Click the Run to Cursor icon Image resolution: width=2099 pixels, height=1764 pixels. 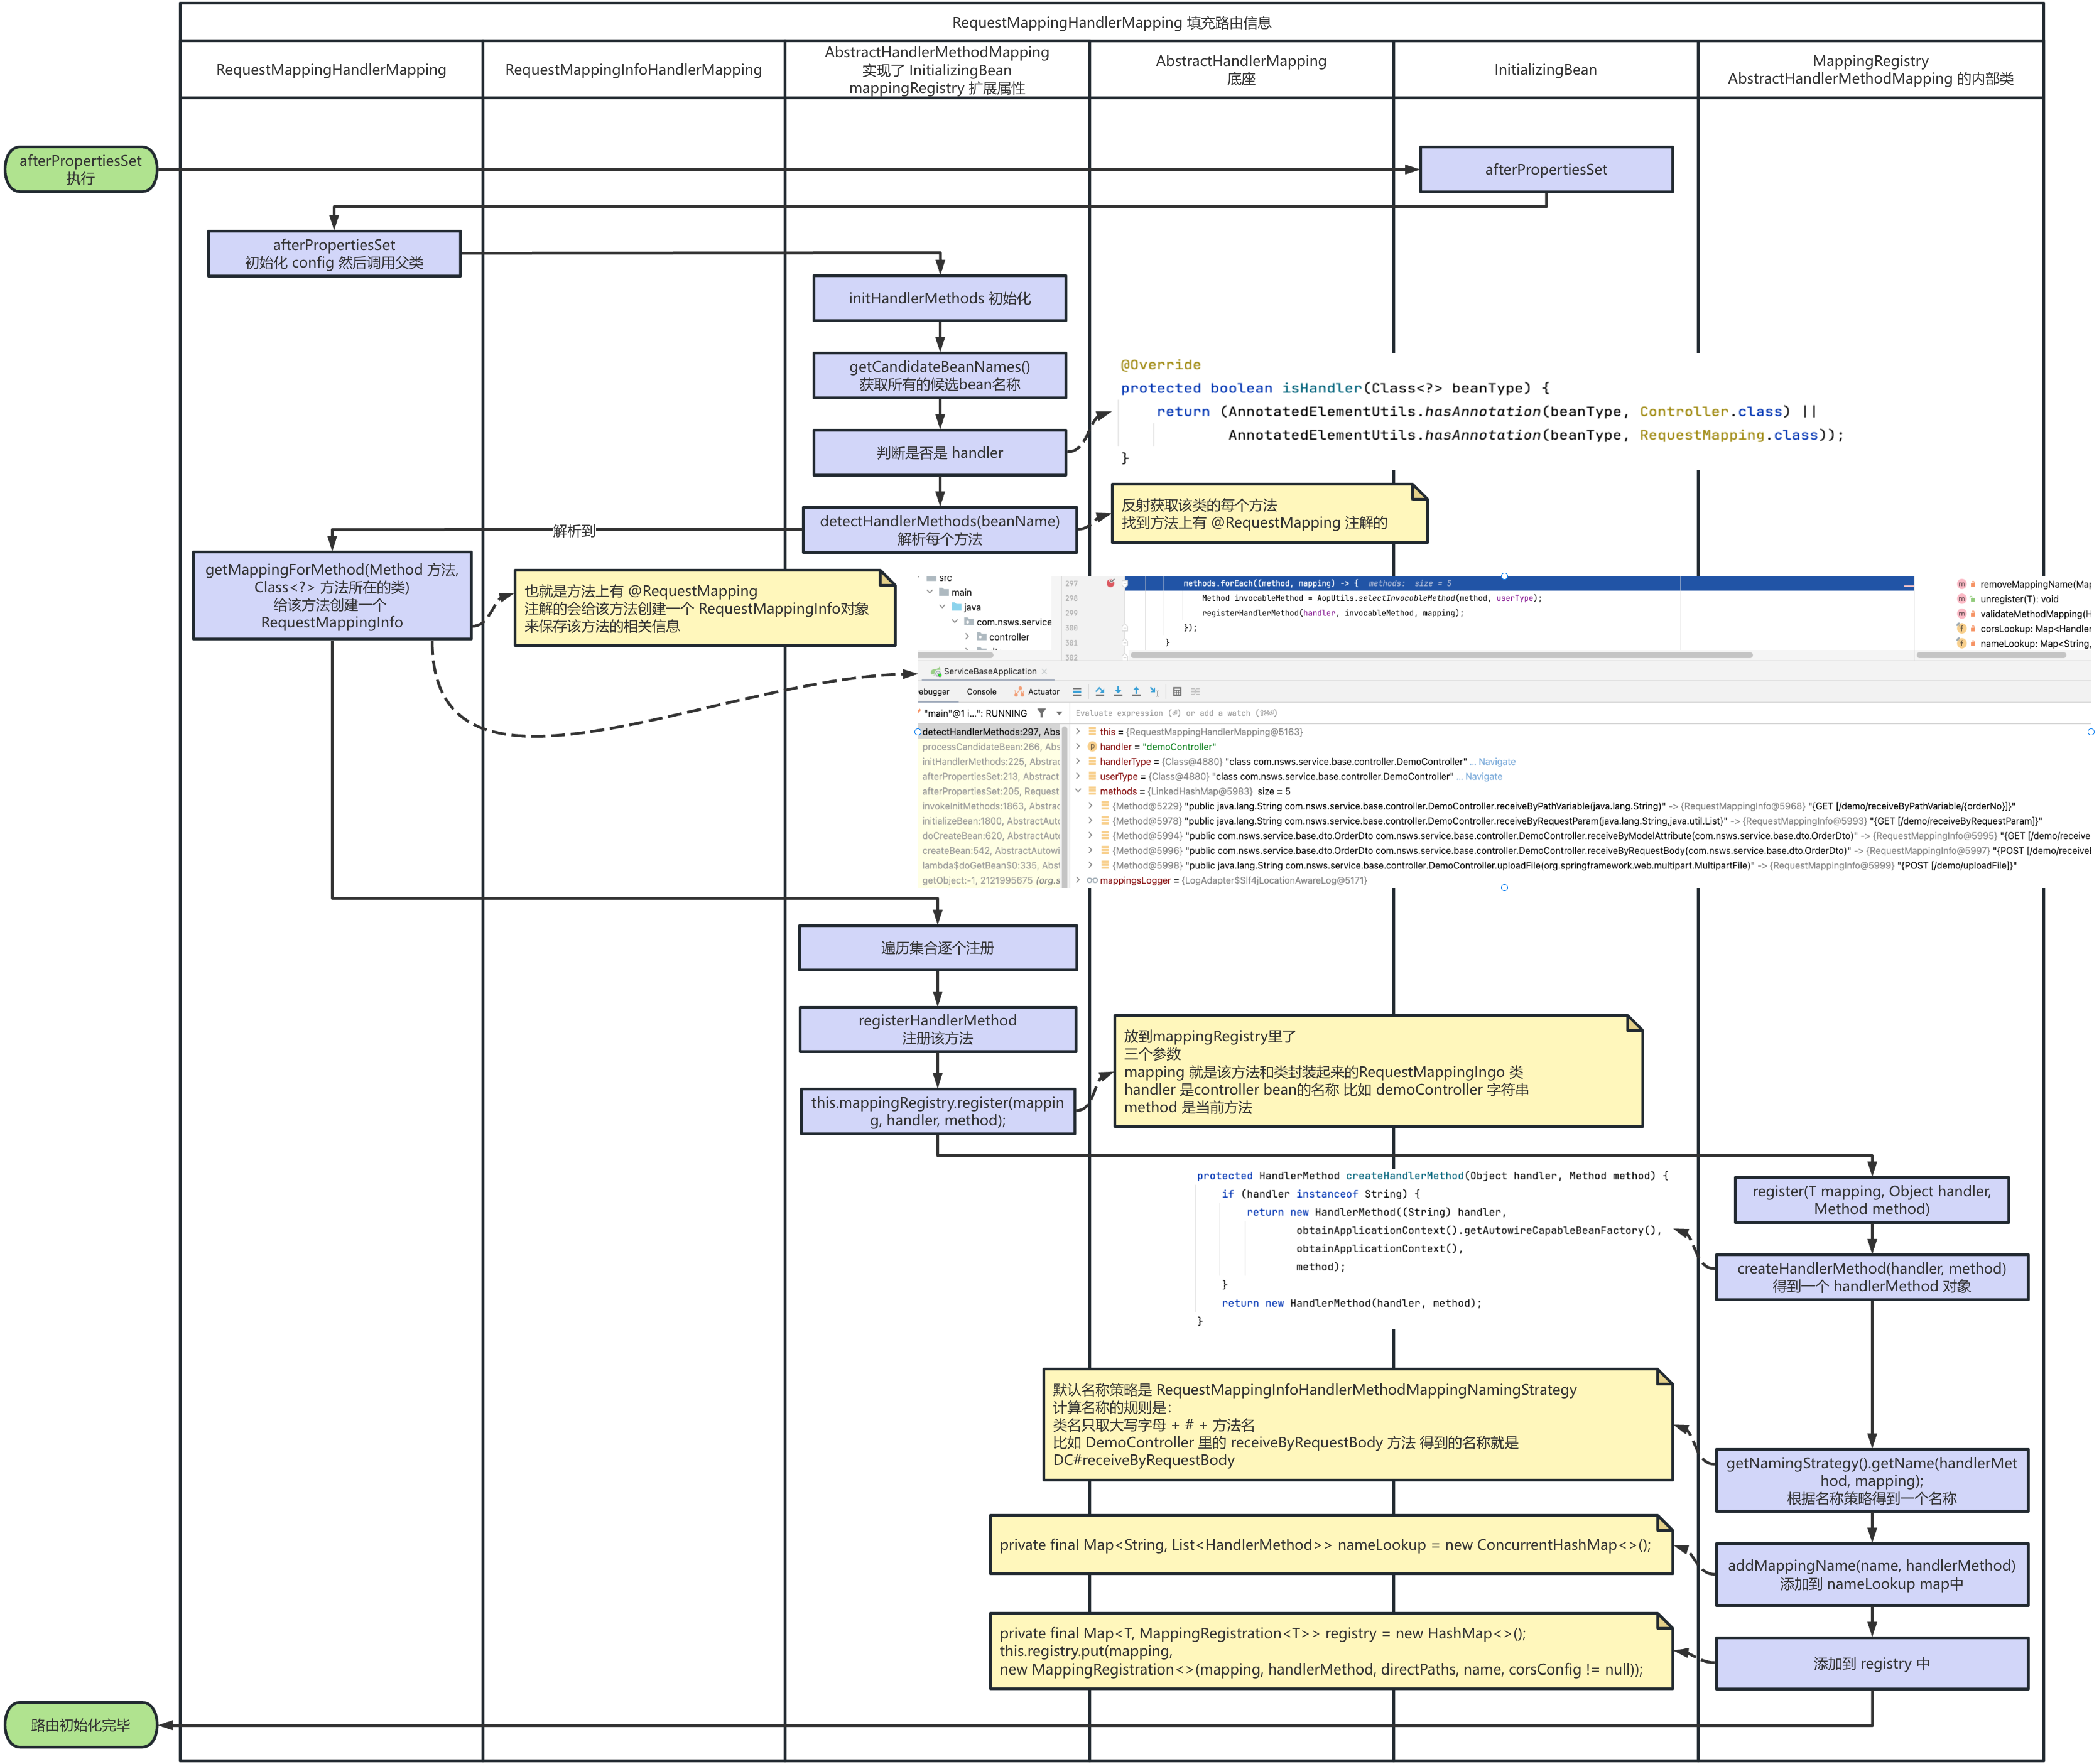(x=1154, y=691)
